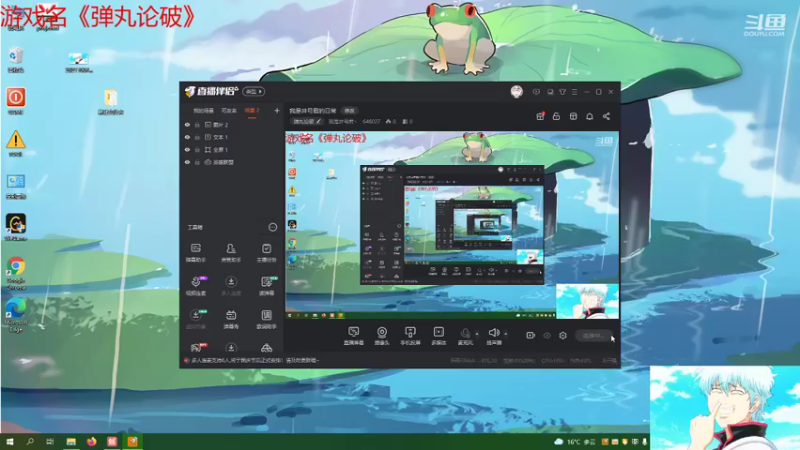This screenshot has height=450, width=800.
Task: Hide the 图片 2 layer with eye icon
Action: coord(187,124)
